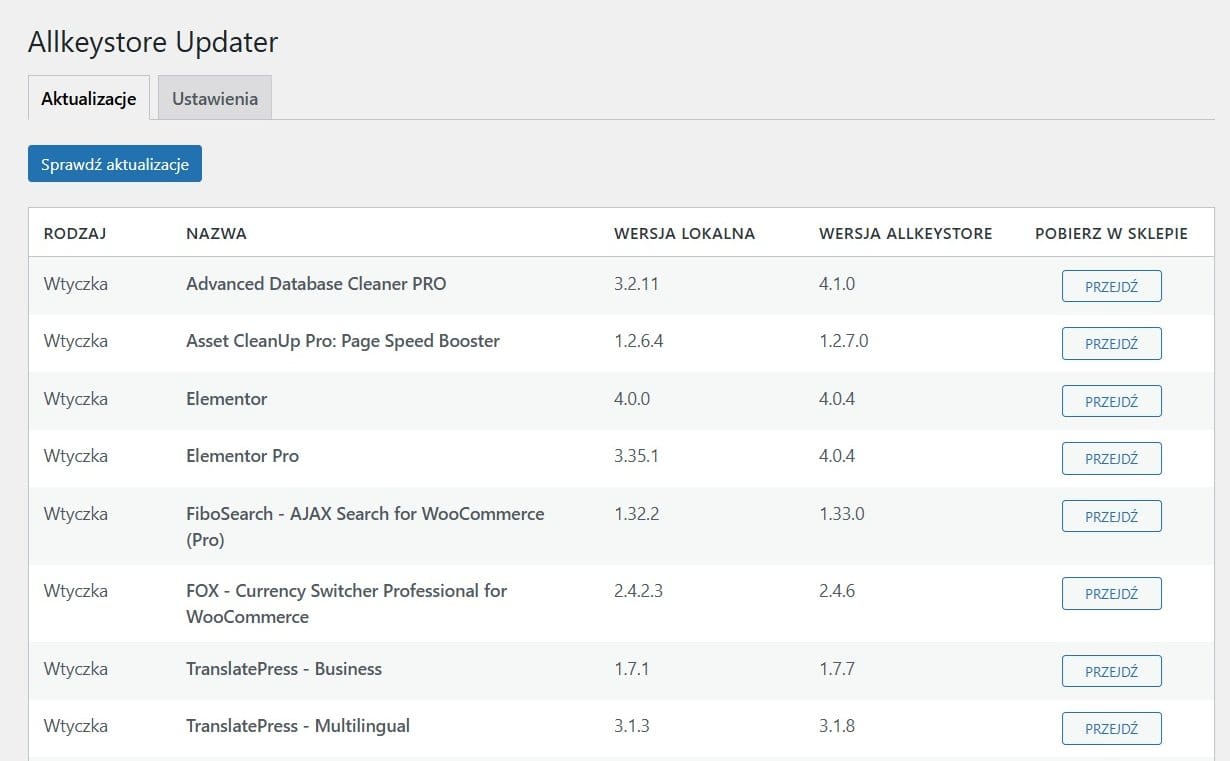Click PRZEJDŹ for Asset CleanUp Pro
1230x761 pixels.
pos(1112,343)
